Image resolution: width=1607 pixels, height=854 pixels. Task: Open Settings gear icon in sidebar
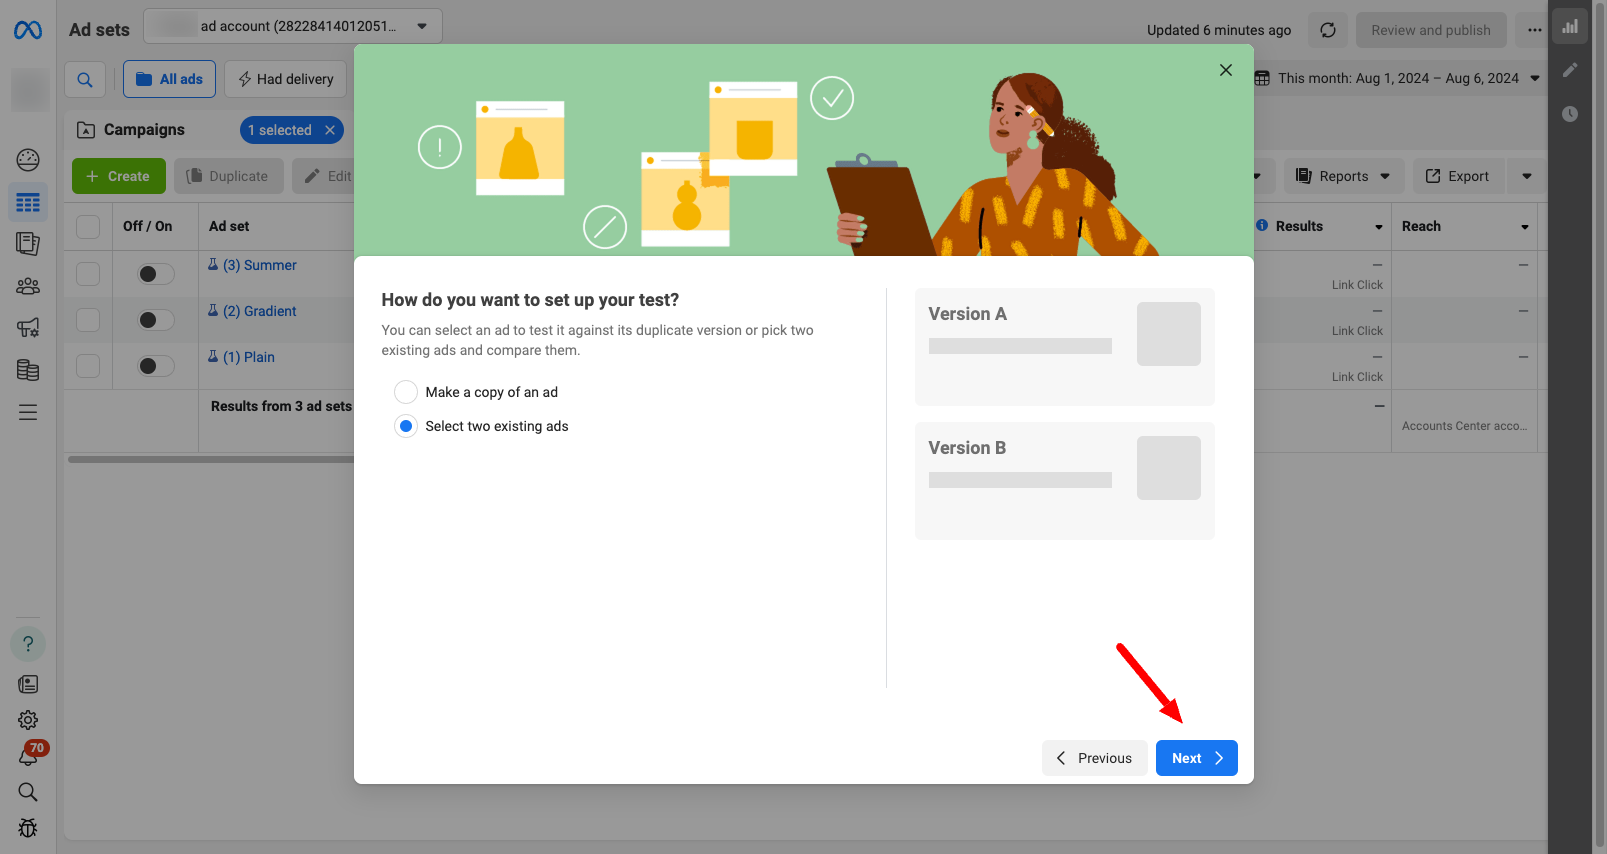coord(28,720)
